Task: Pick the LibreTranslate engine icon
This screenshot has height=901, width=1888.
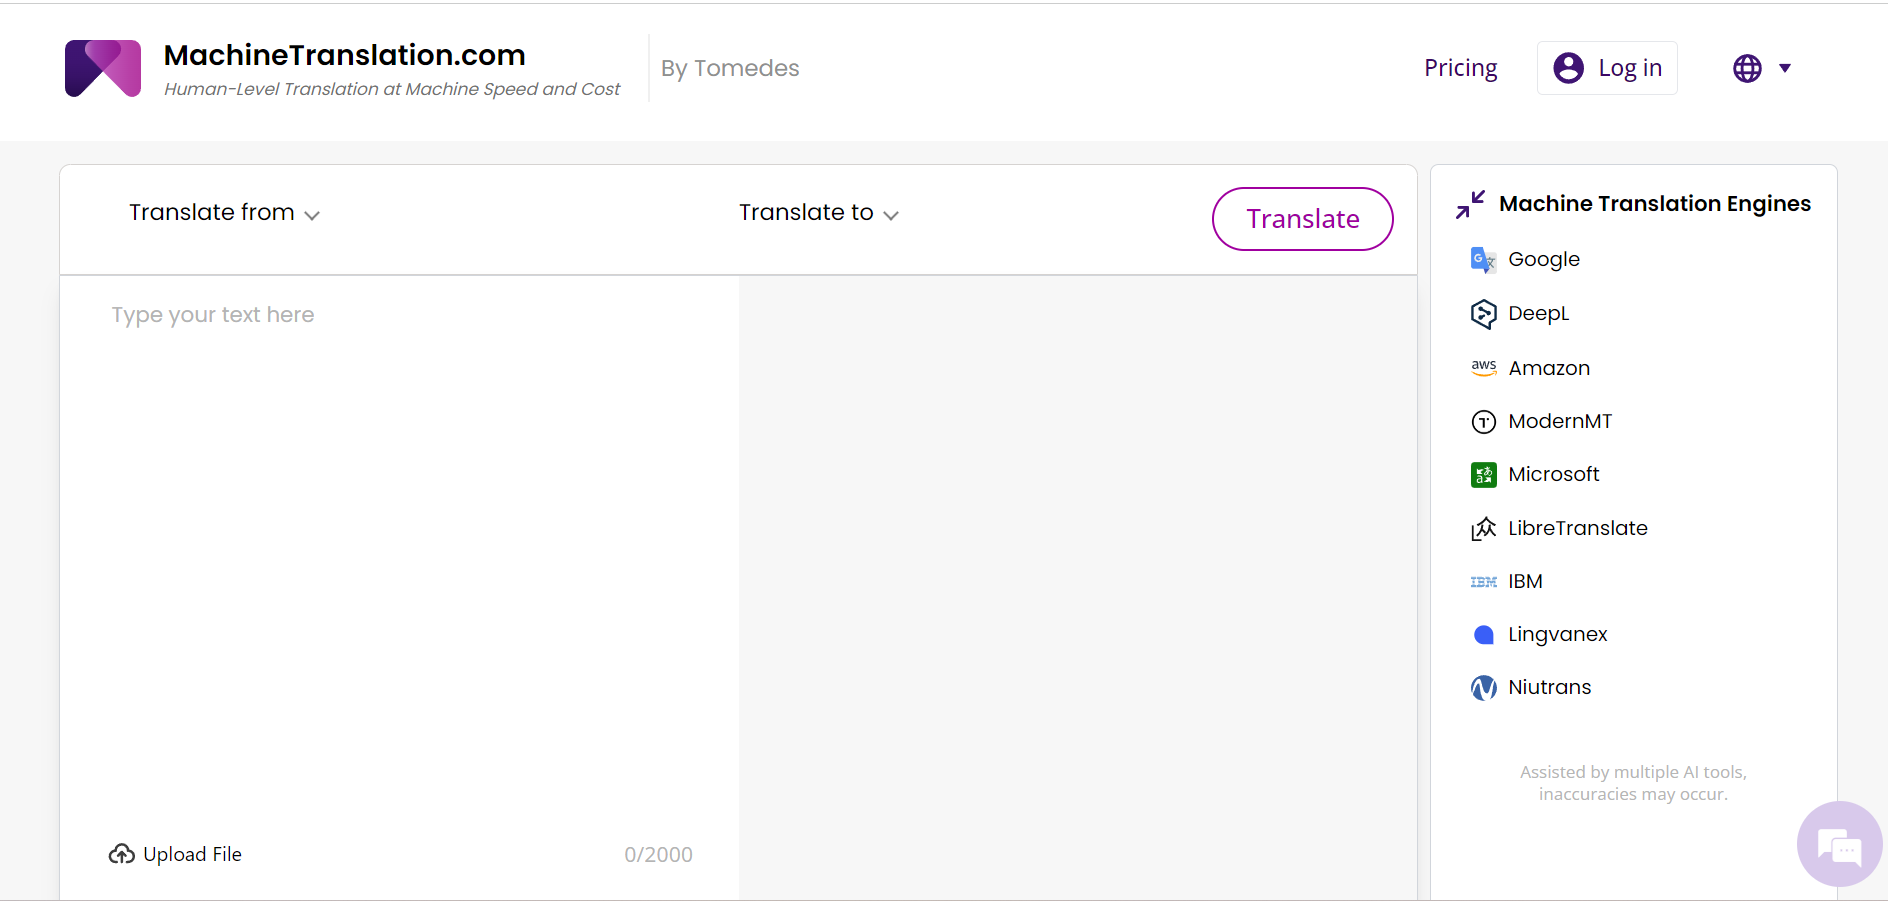Action: click(1484, 527)
